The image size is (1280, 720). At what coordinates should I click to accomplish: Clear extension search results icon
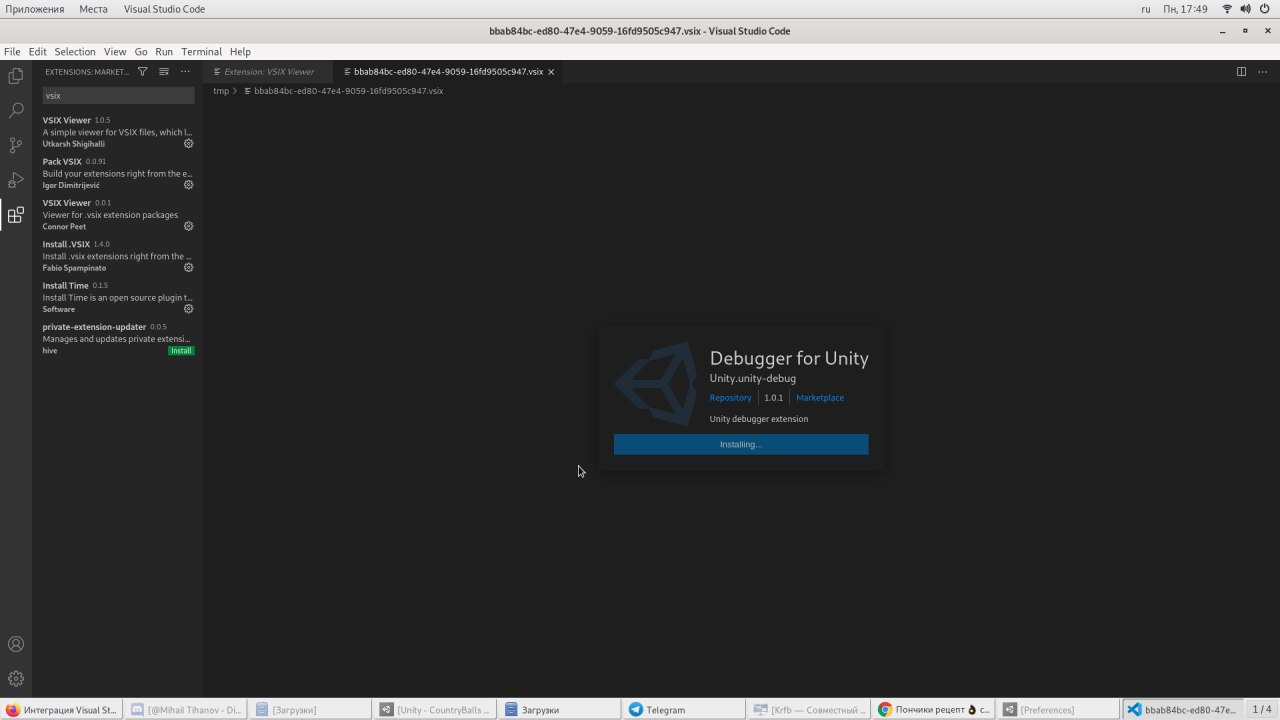pyautogui.click(x=164, y=72)
